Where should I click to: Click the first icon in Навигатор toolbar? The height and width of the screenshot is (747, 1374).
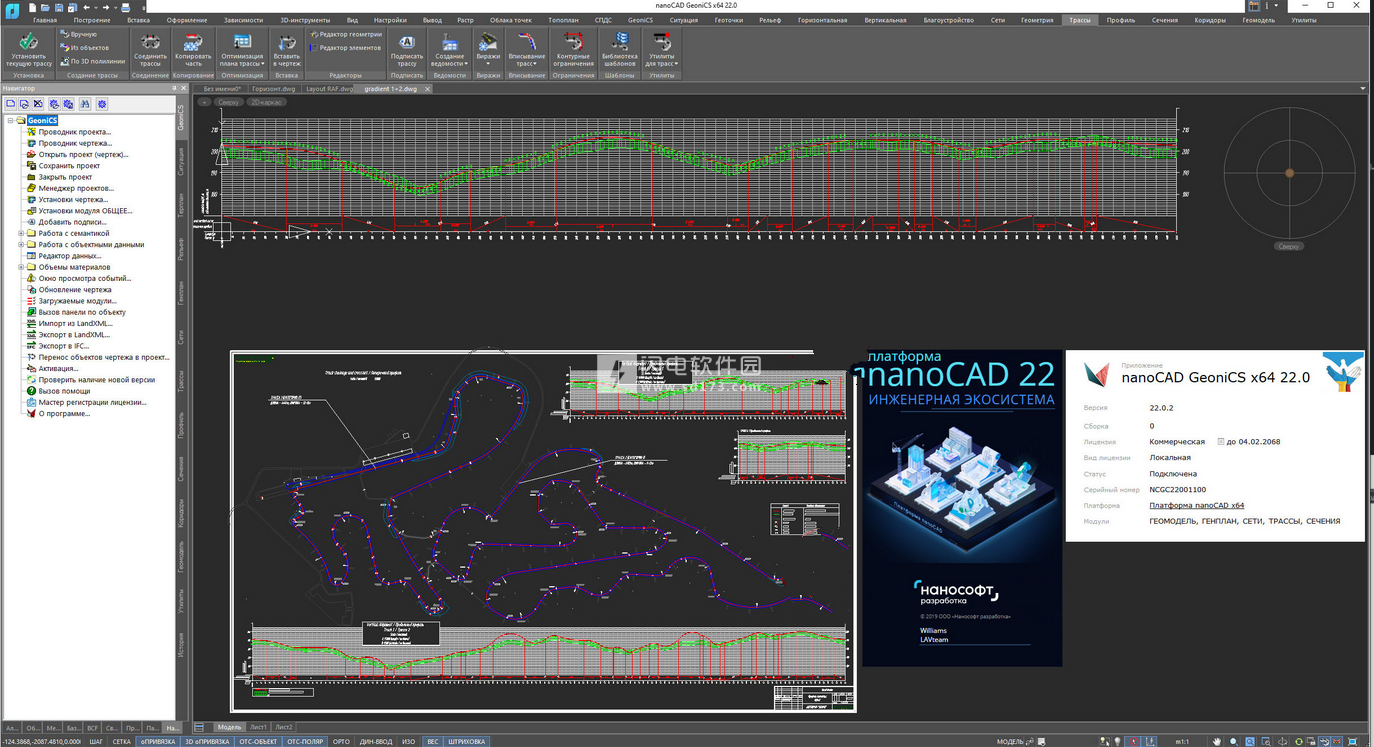tap(11, 104)
